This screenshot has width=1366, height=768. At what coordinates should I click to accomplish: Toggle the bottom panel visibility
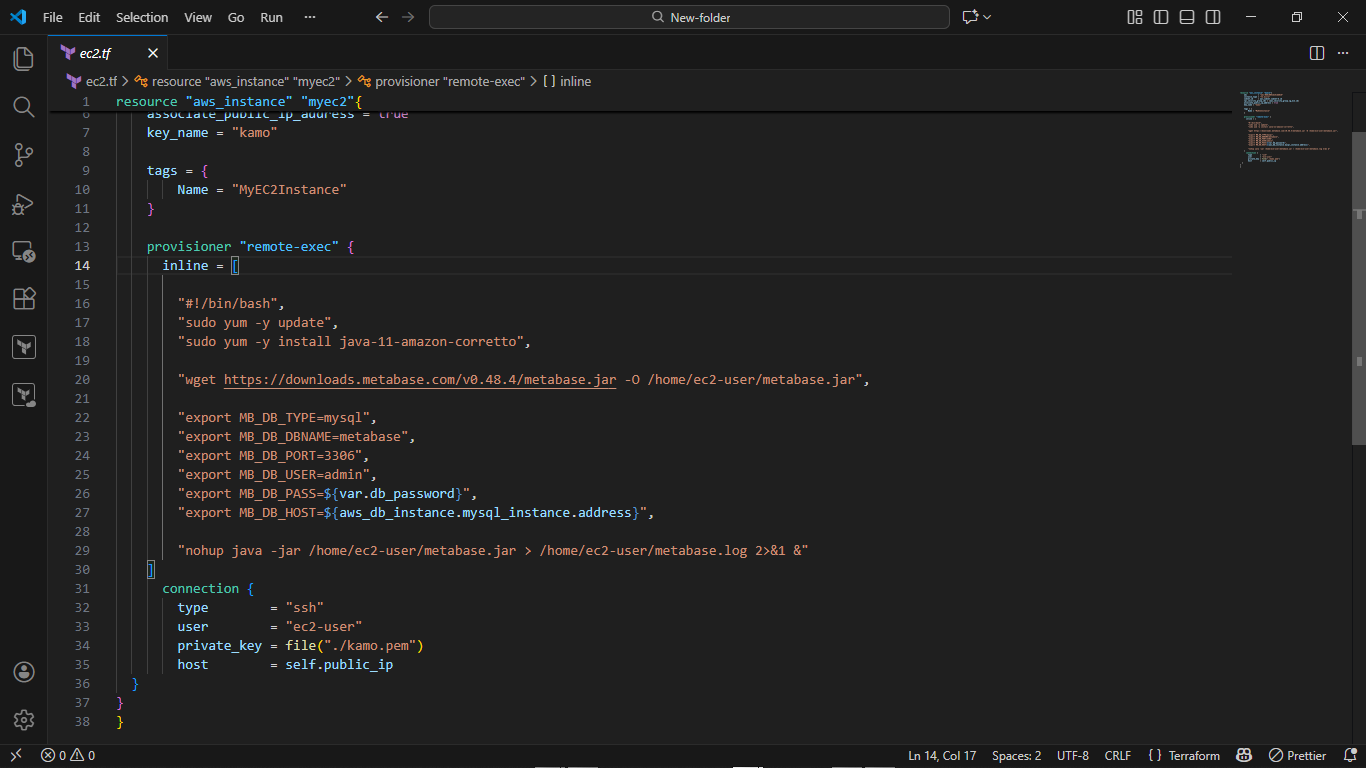pos(1186,17)
